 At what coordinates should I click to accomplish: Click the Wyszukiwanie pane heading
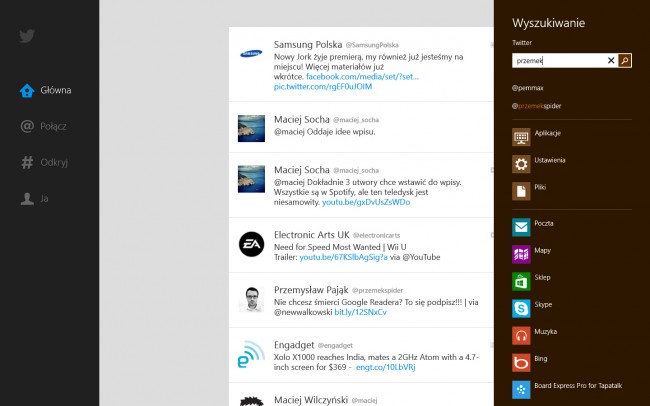(548, 23)
